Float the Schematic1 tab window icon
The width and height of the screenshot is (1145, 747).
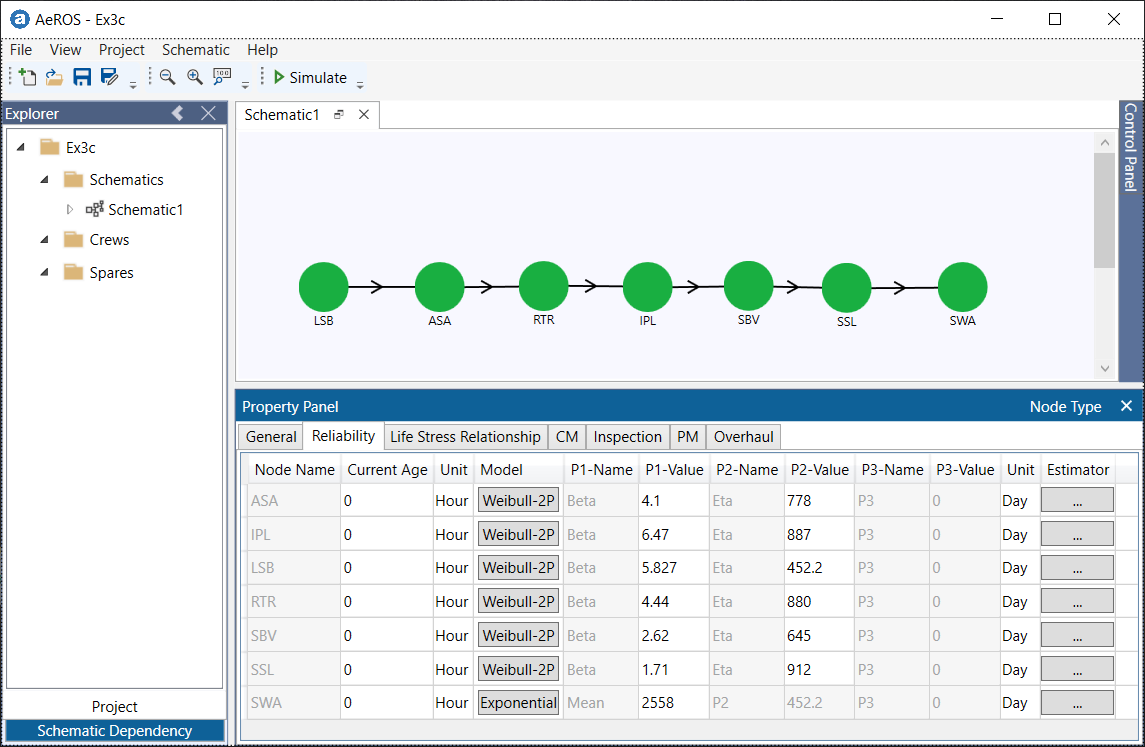coord(339,115)
